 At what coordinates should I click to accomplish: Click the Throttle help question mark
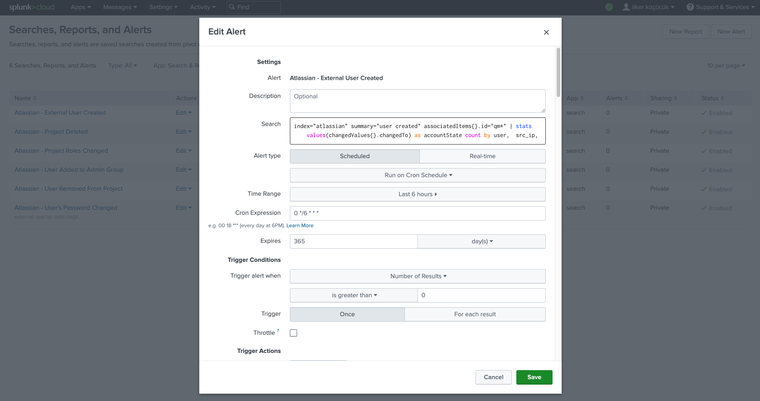[x=277, y=331]
